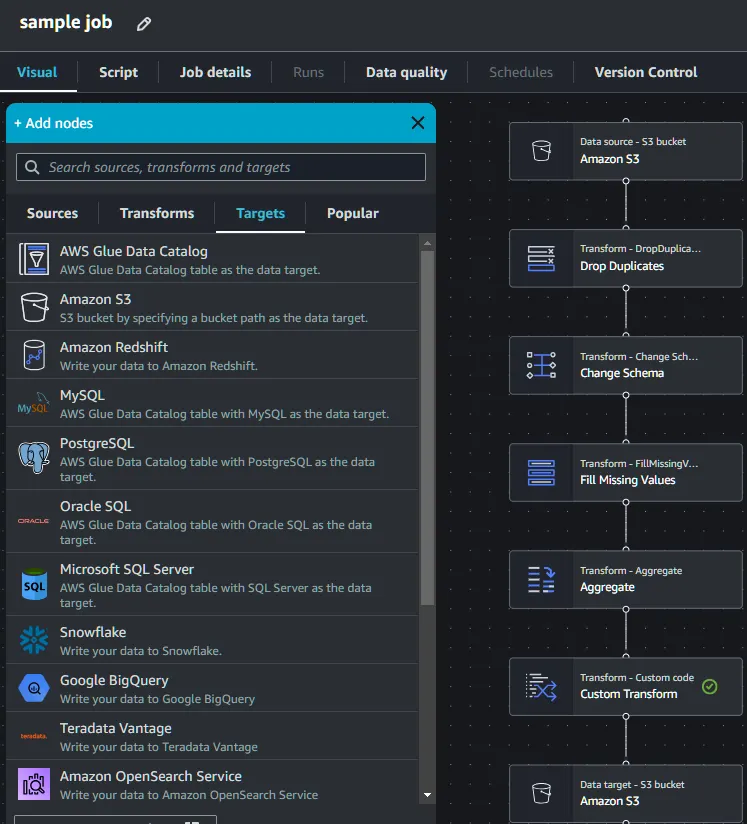Open the Job details tab
The width and height of the screenshot is (747, 824).
click(215, 72)
